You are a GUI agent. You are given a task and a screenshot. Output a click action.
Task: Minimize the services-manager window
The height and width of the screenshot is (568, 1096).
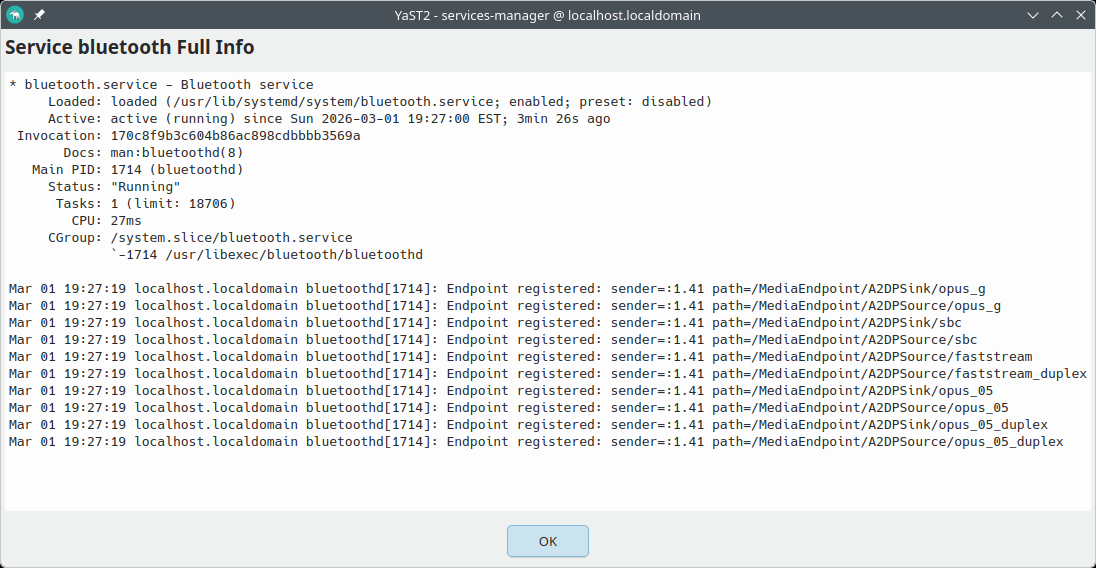(x=1033, y=15)
